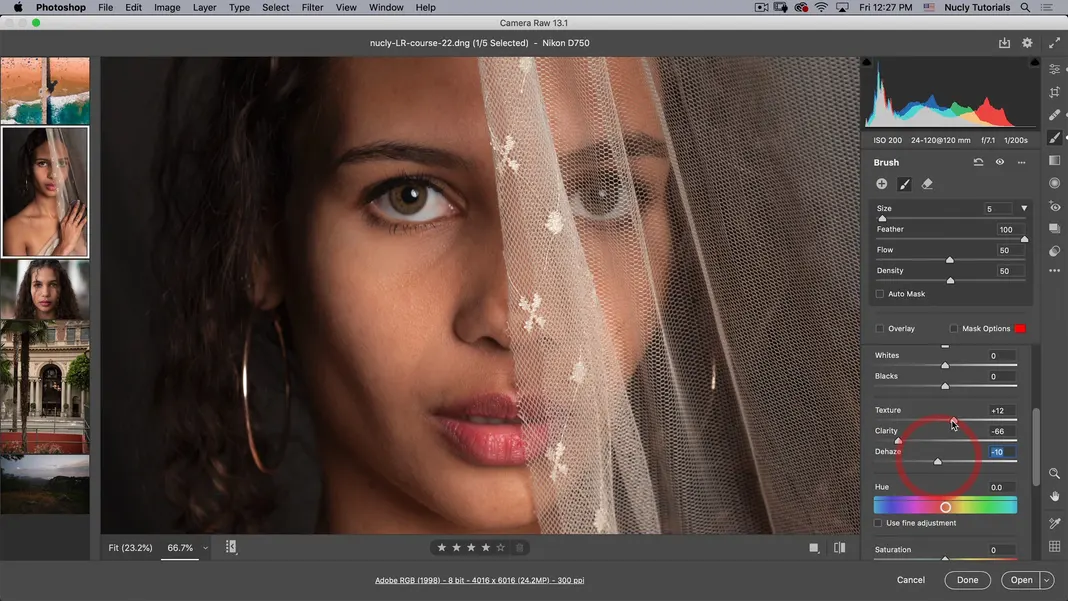1068x601 pixels.
Task: Reset Brush adjustments with undo arrow
Action: (978, 162)
